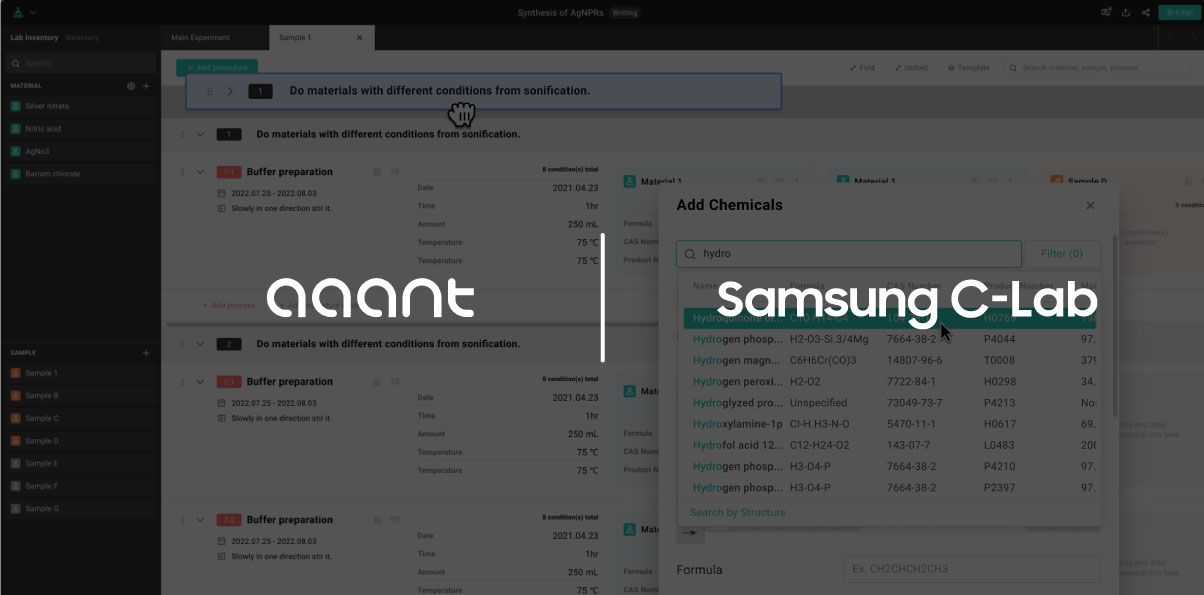Click the Search by Structure link

(737, 513)
